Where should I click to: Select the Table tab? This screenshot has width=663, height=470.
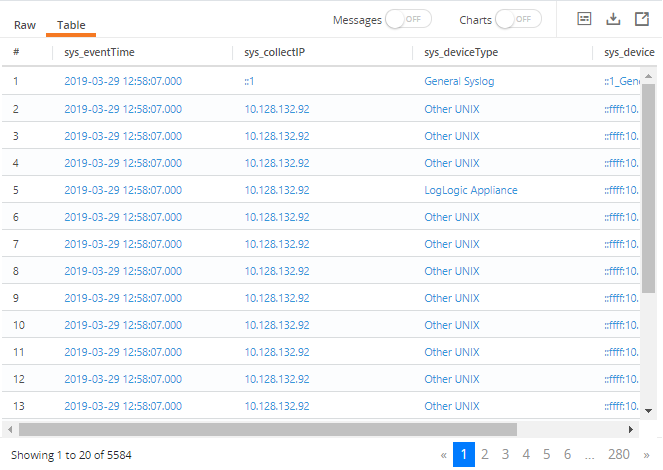click(71, 24)
